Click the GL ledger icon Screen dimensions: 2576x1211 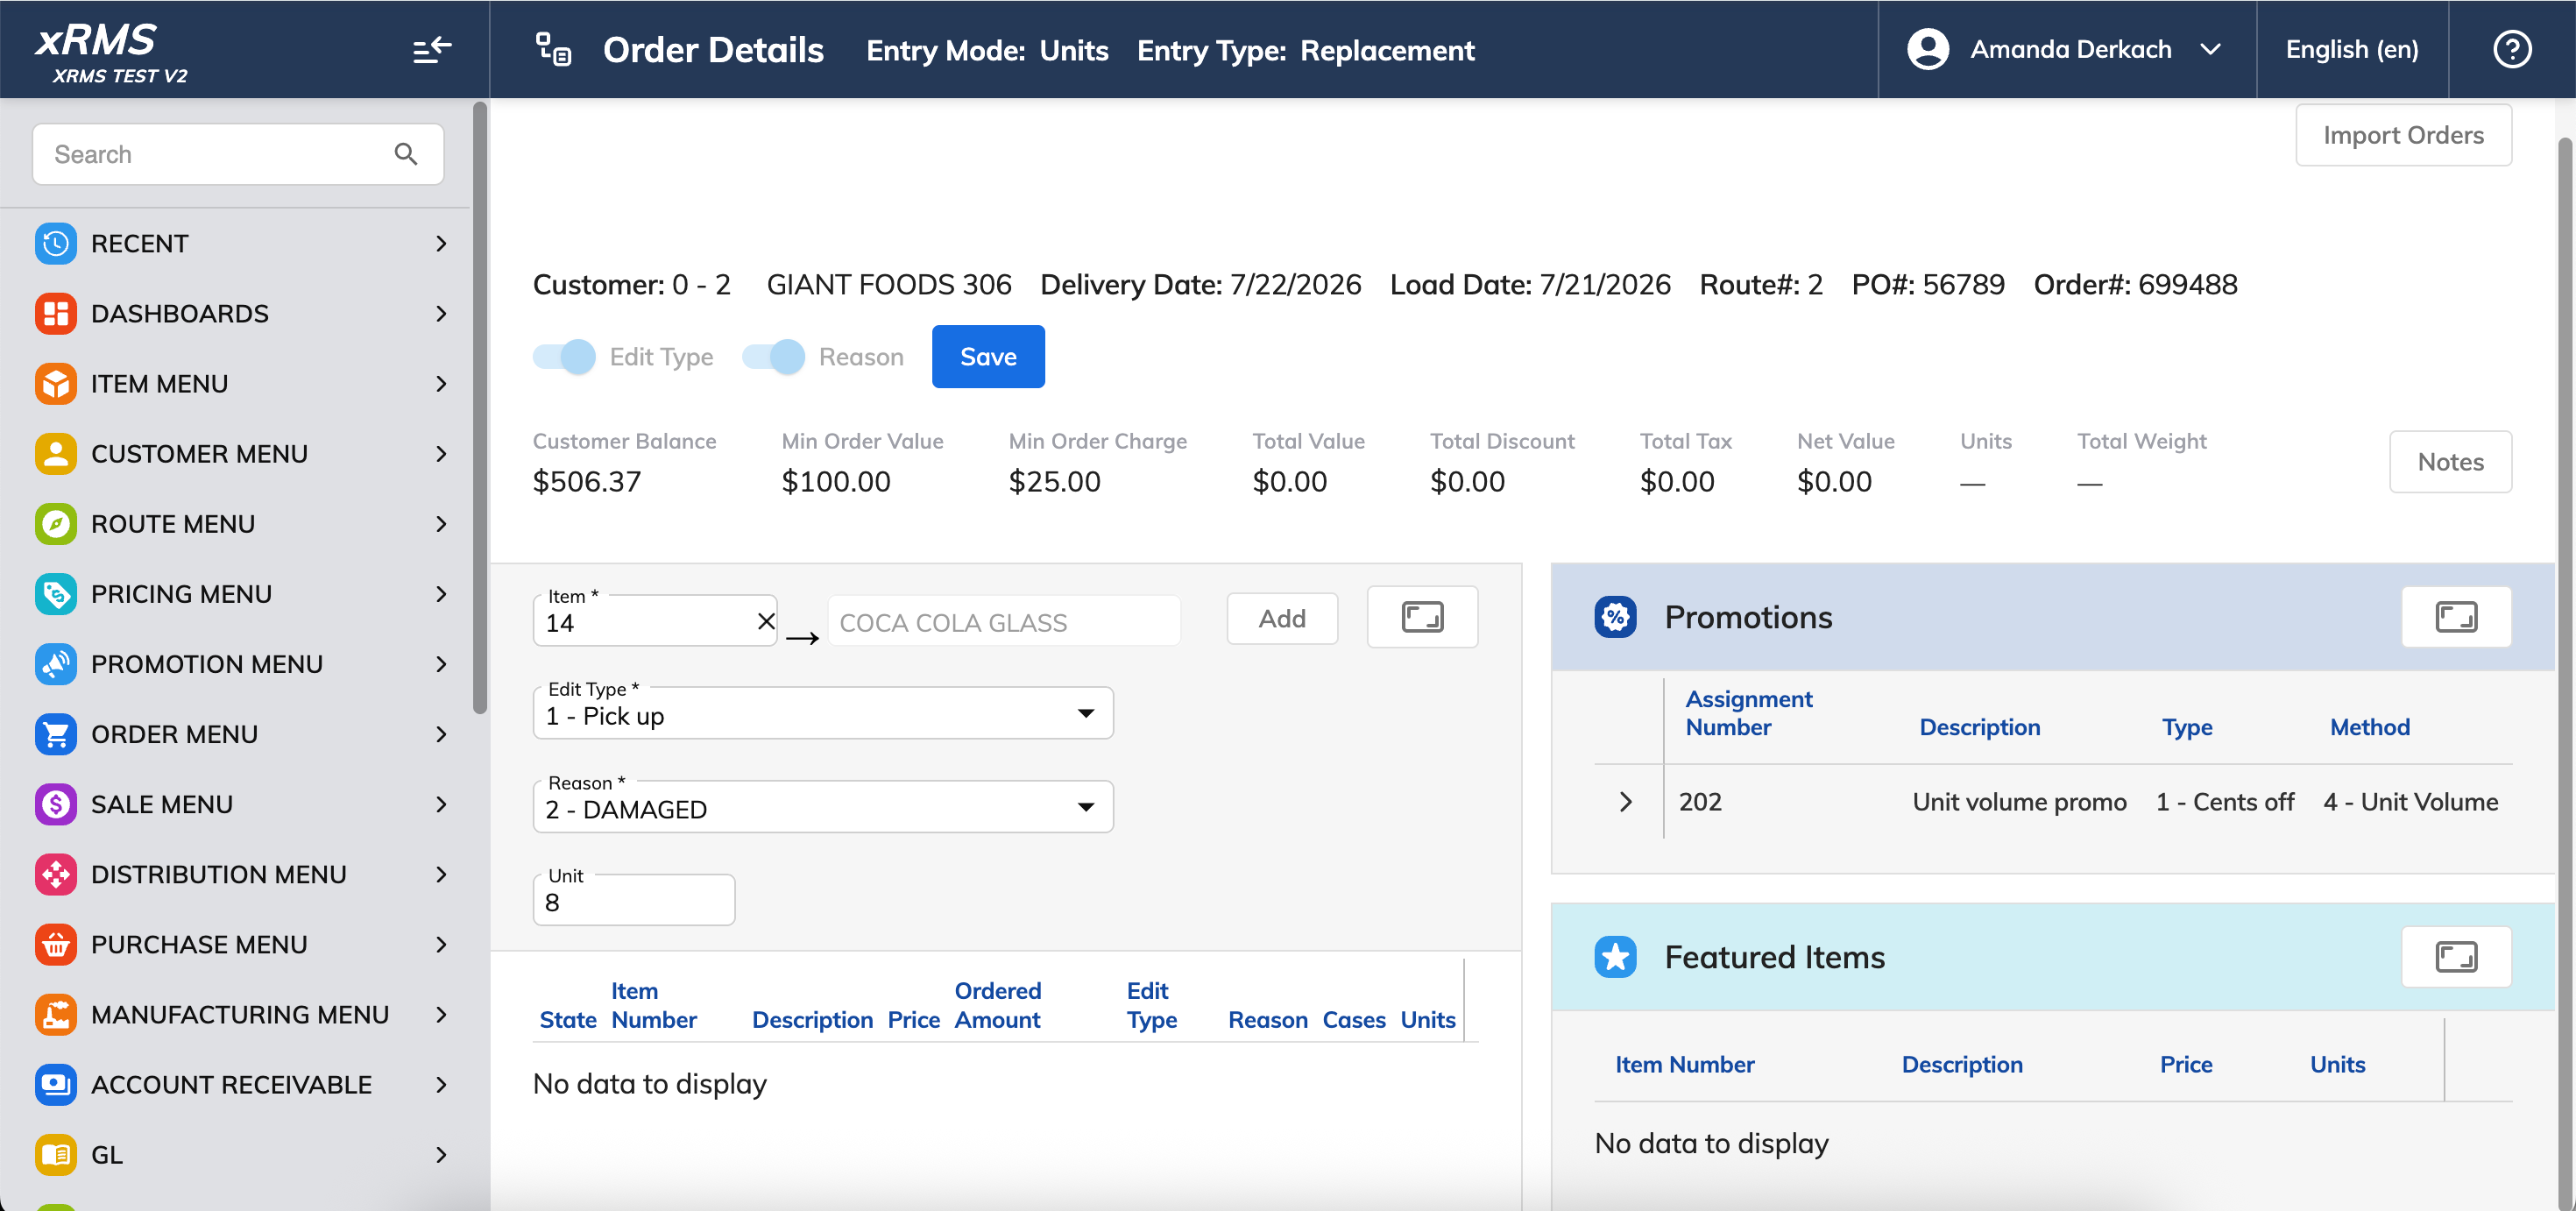[x=56, y=1153]
